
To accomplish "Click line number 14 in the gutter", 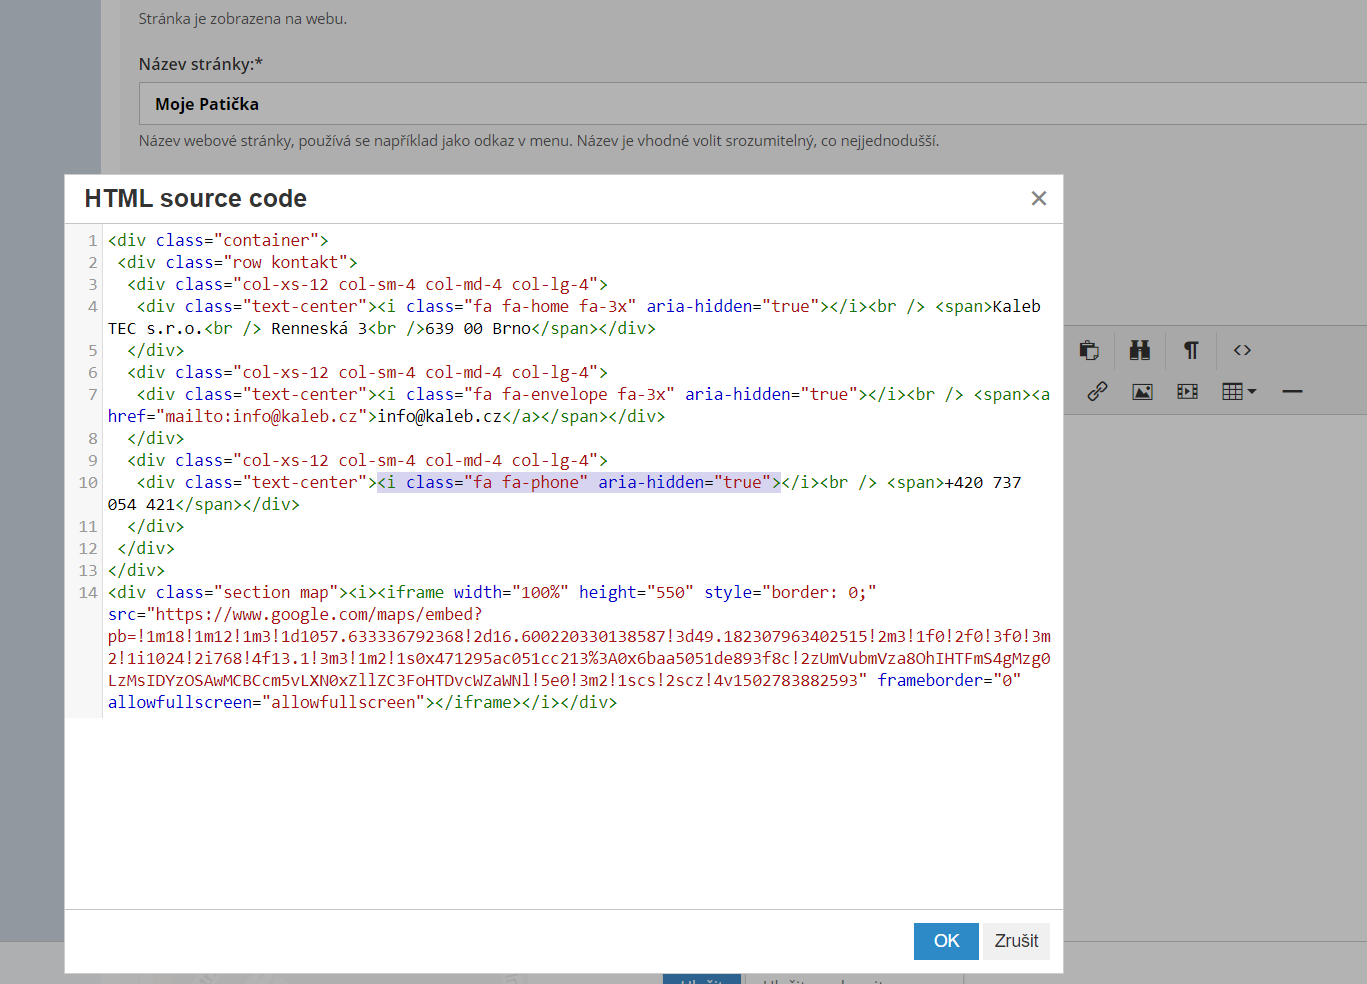I will tap(88, 593).
